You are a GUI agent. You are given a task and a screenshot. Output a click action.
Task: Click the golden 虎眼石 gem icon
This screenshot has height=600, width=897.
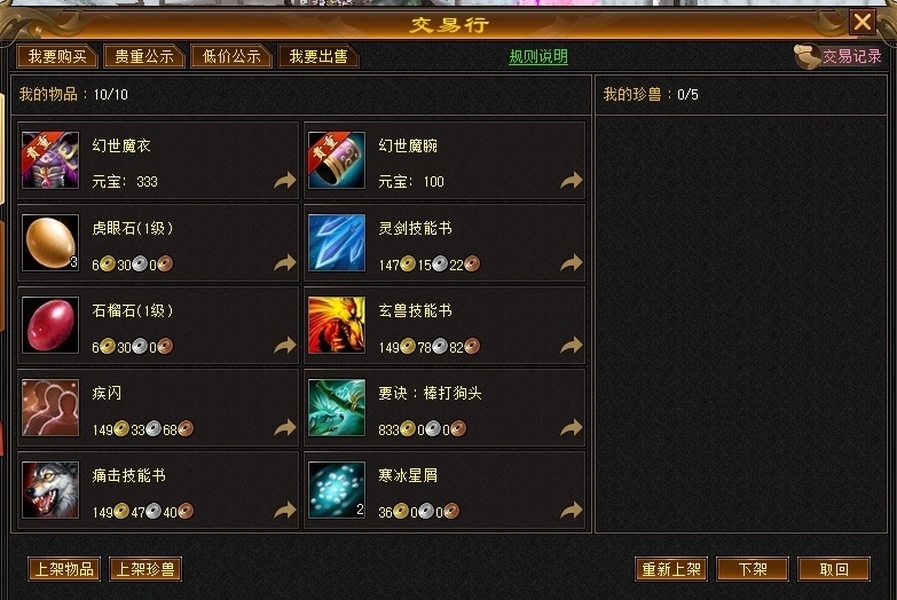pos(50,243)
